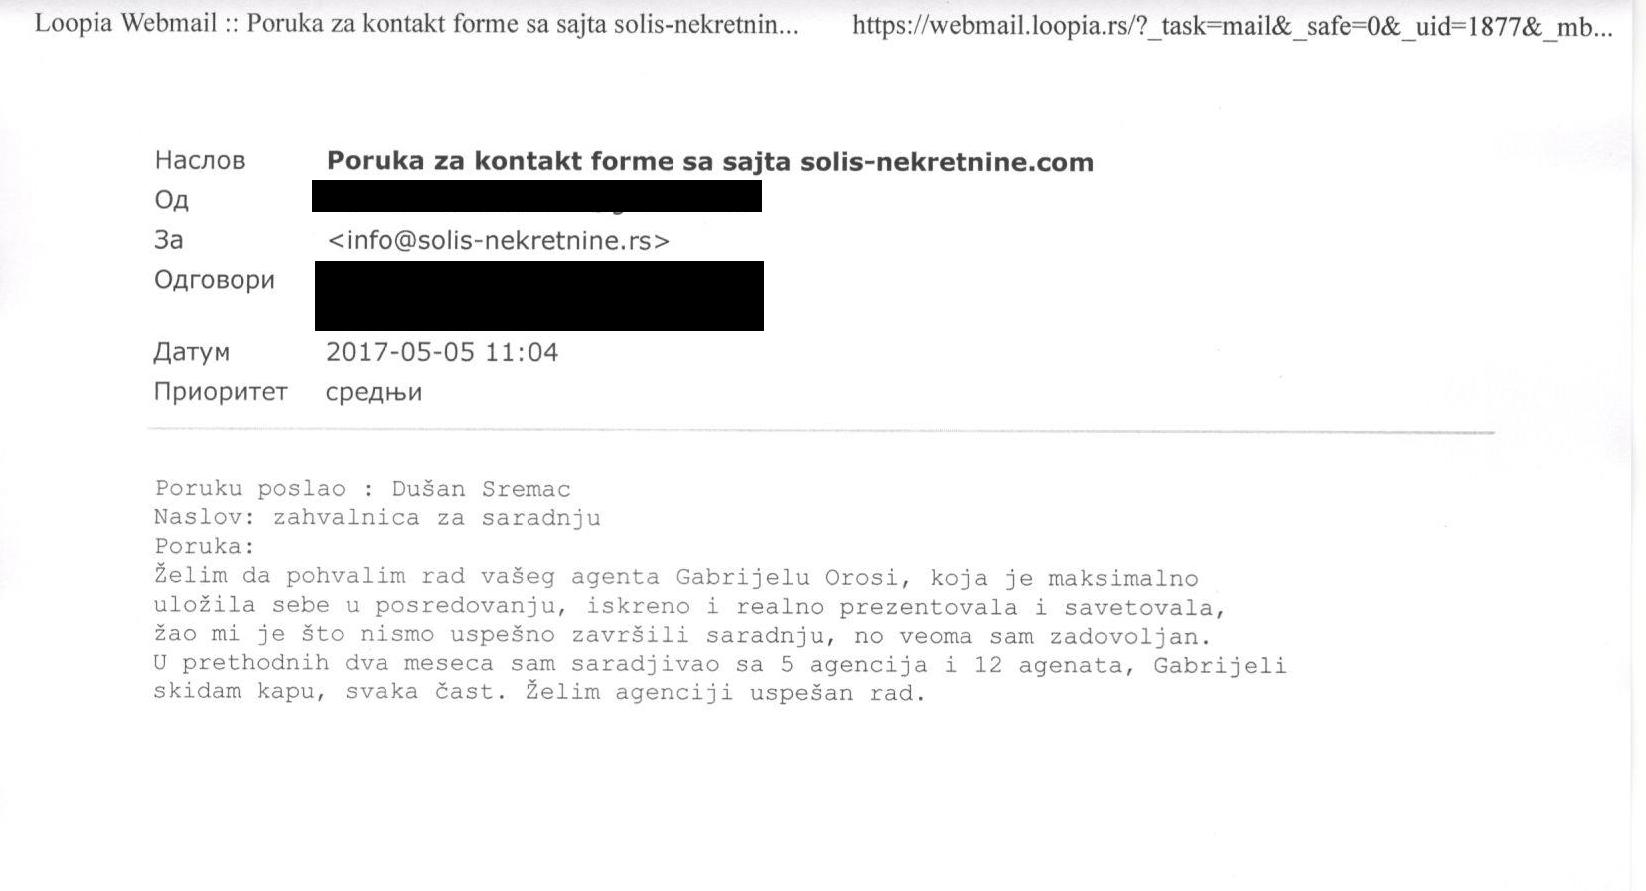Viewport: 1646px width, 891px height.
Task: Click the Од sender label
Action: coord(171,201)
